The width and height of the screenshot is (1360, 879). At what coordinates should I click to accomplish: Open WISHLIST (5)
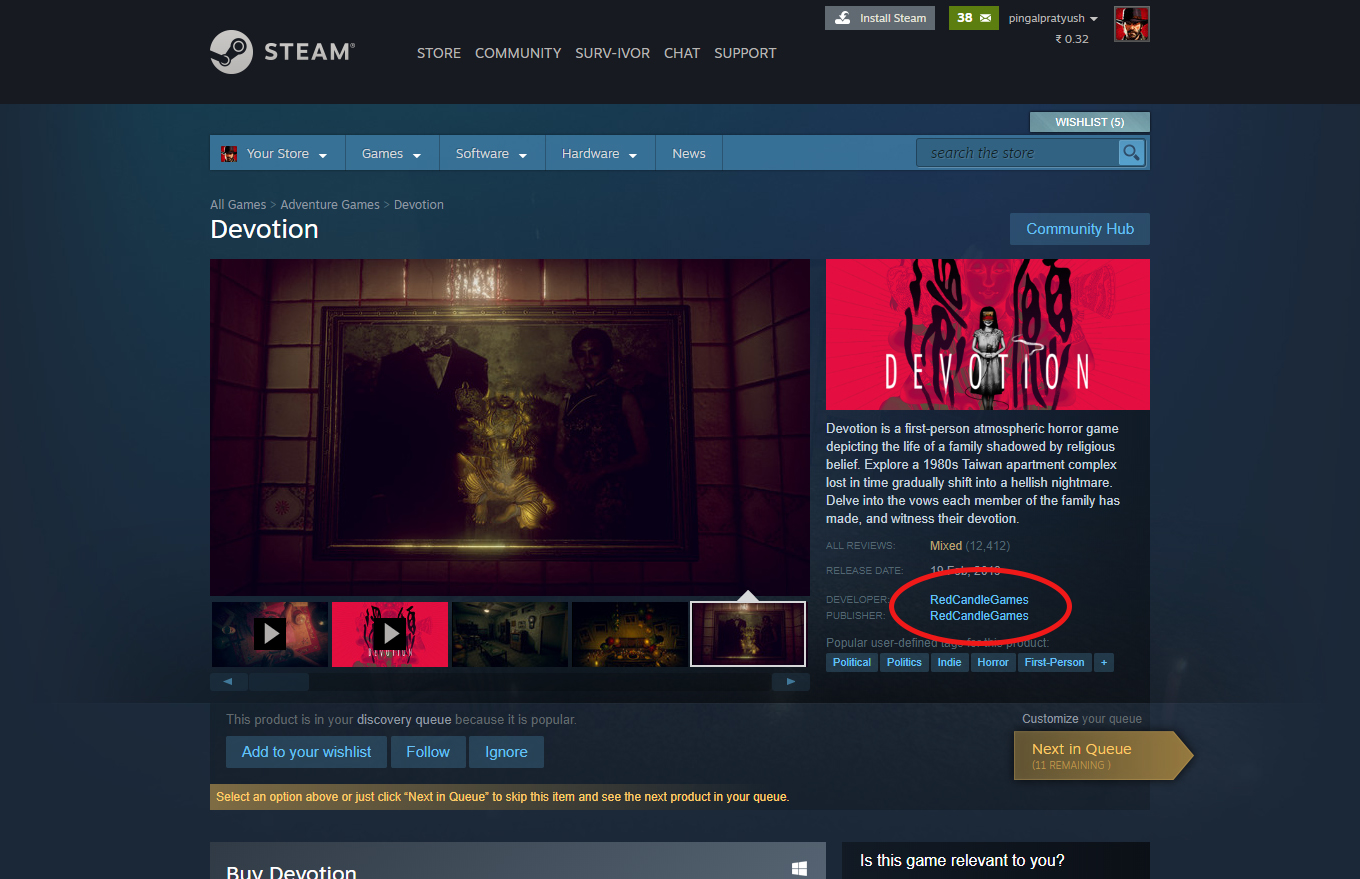tap(1090, 122)
